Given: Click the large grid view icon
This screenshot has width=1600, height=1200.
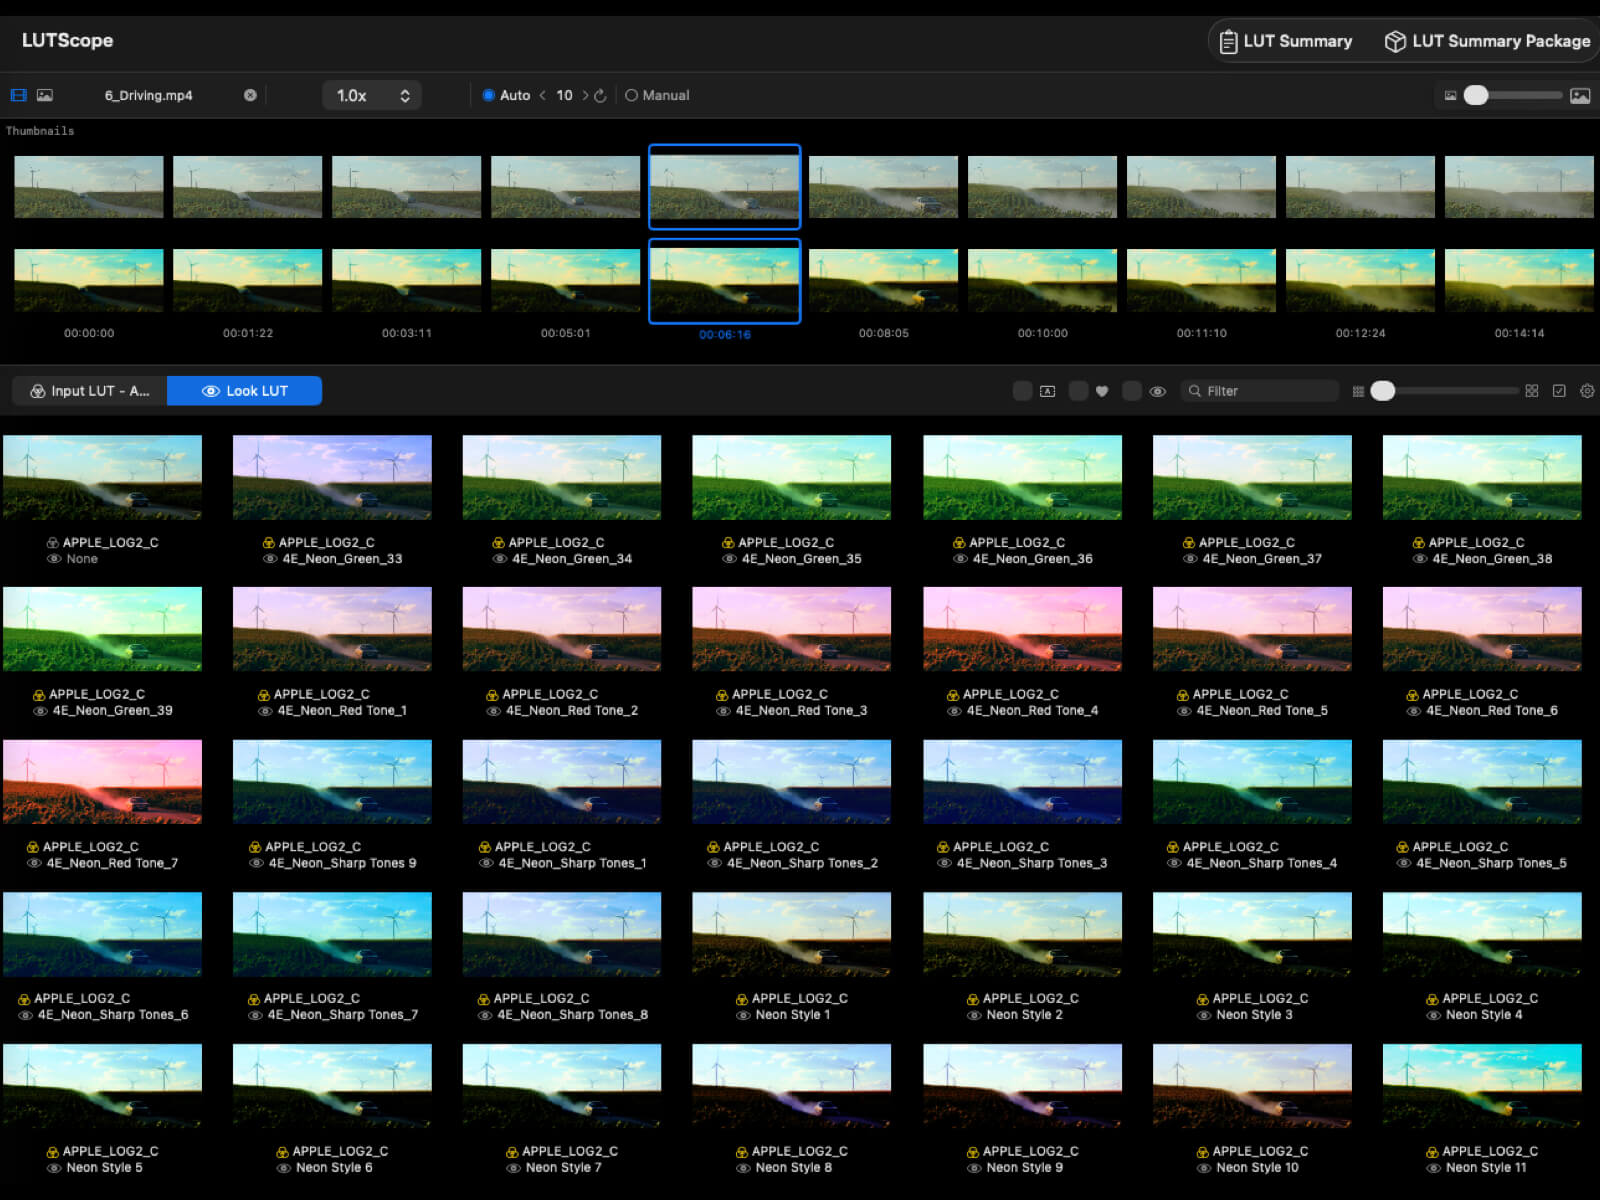Looking at the screenshot, I should tap(1532, 391).
